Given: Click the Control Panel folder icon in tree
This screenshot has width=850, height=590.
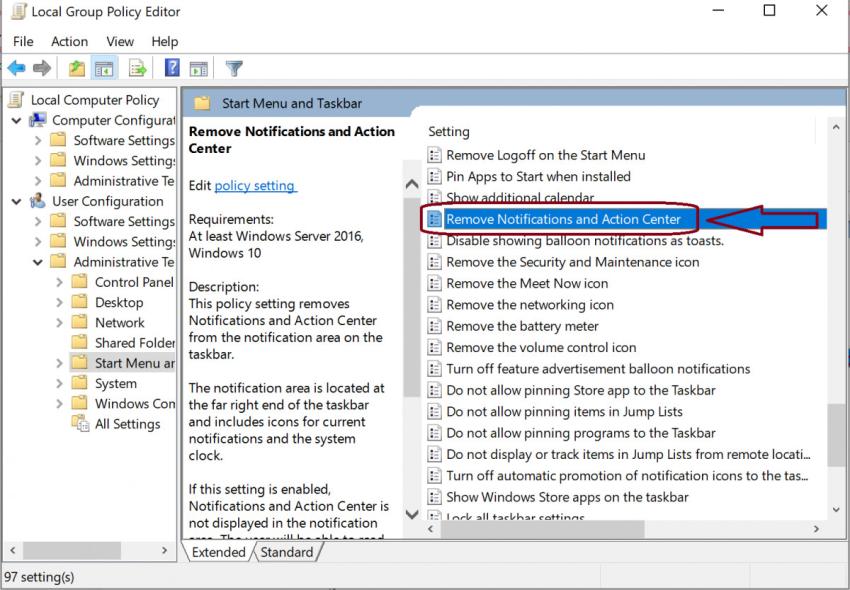Looking at the screenshot, I should point(80,282).
